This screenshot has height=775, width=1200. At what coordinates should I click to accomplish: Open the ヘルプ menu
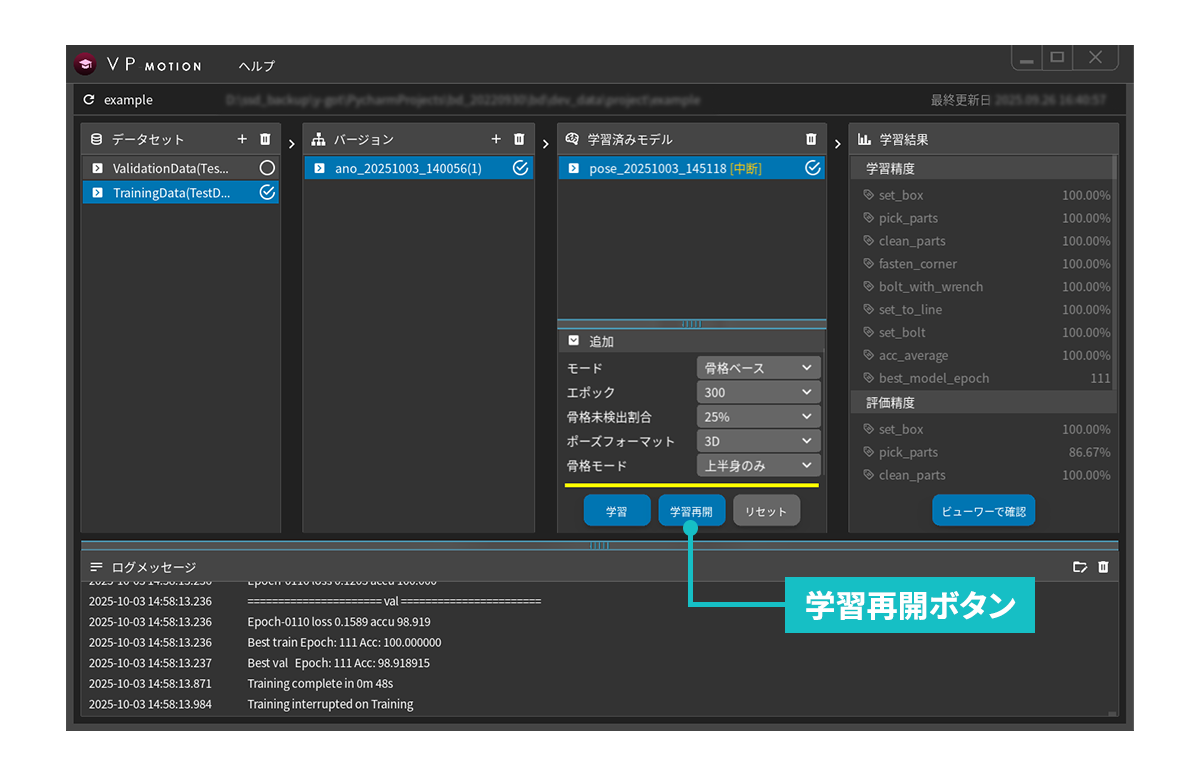coord(256,66)
